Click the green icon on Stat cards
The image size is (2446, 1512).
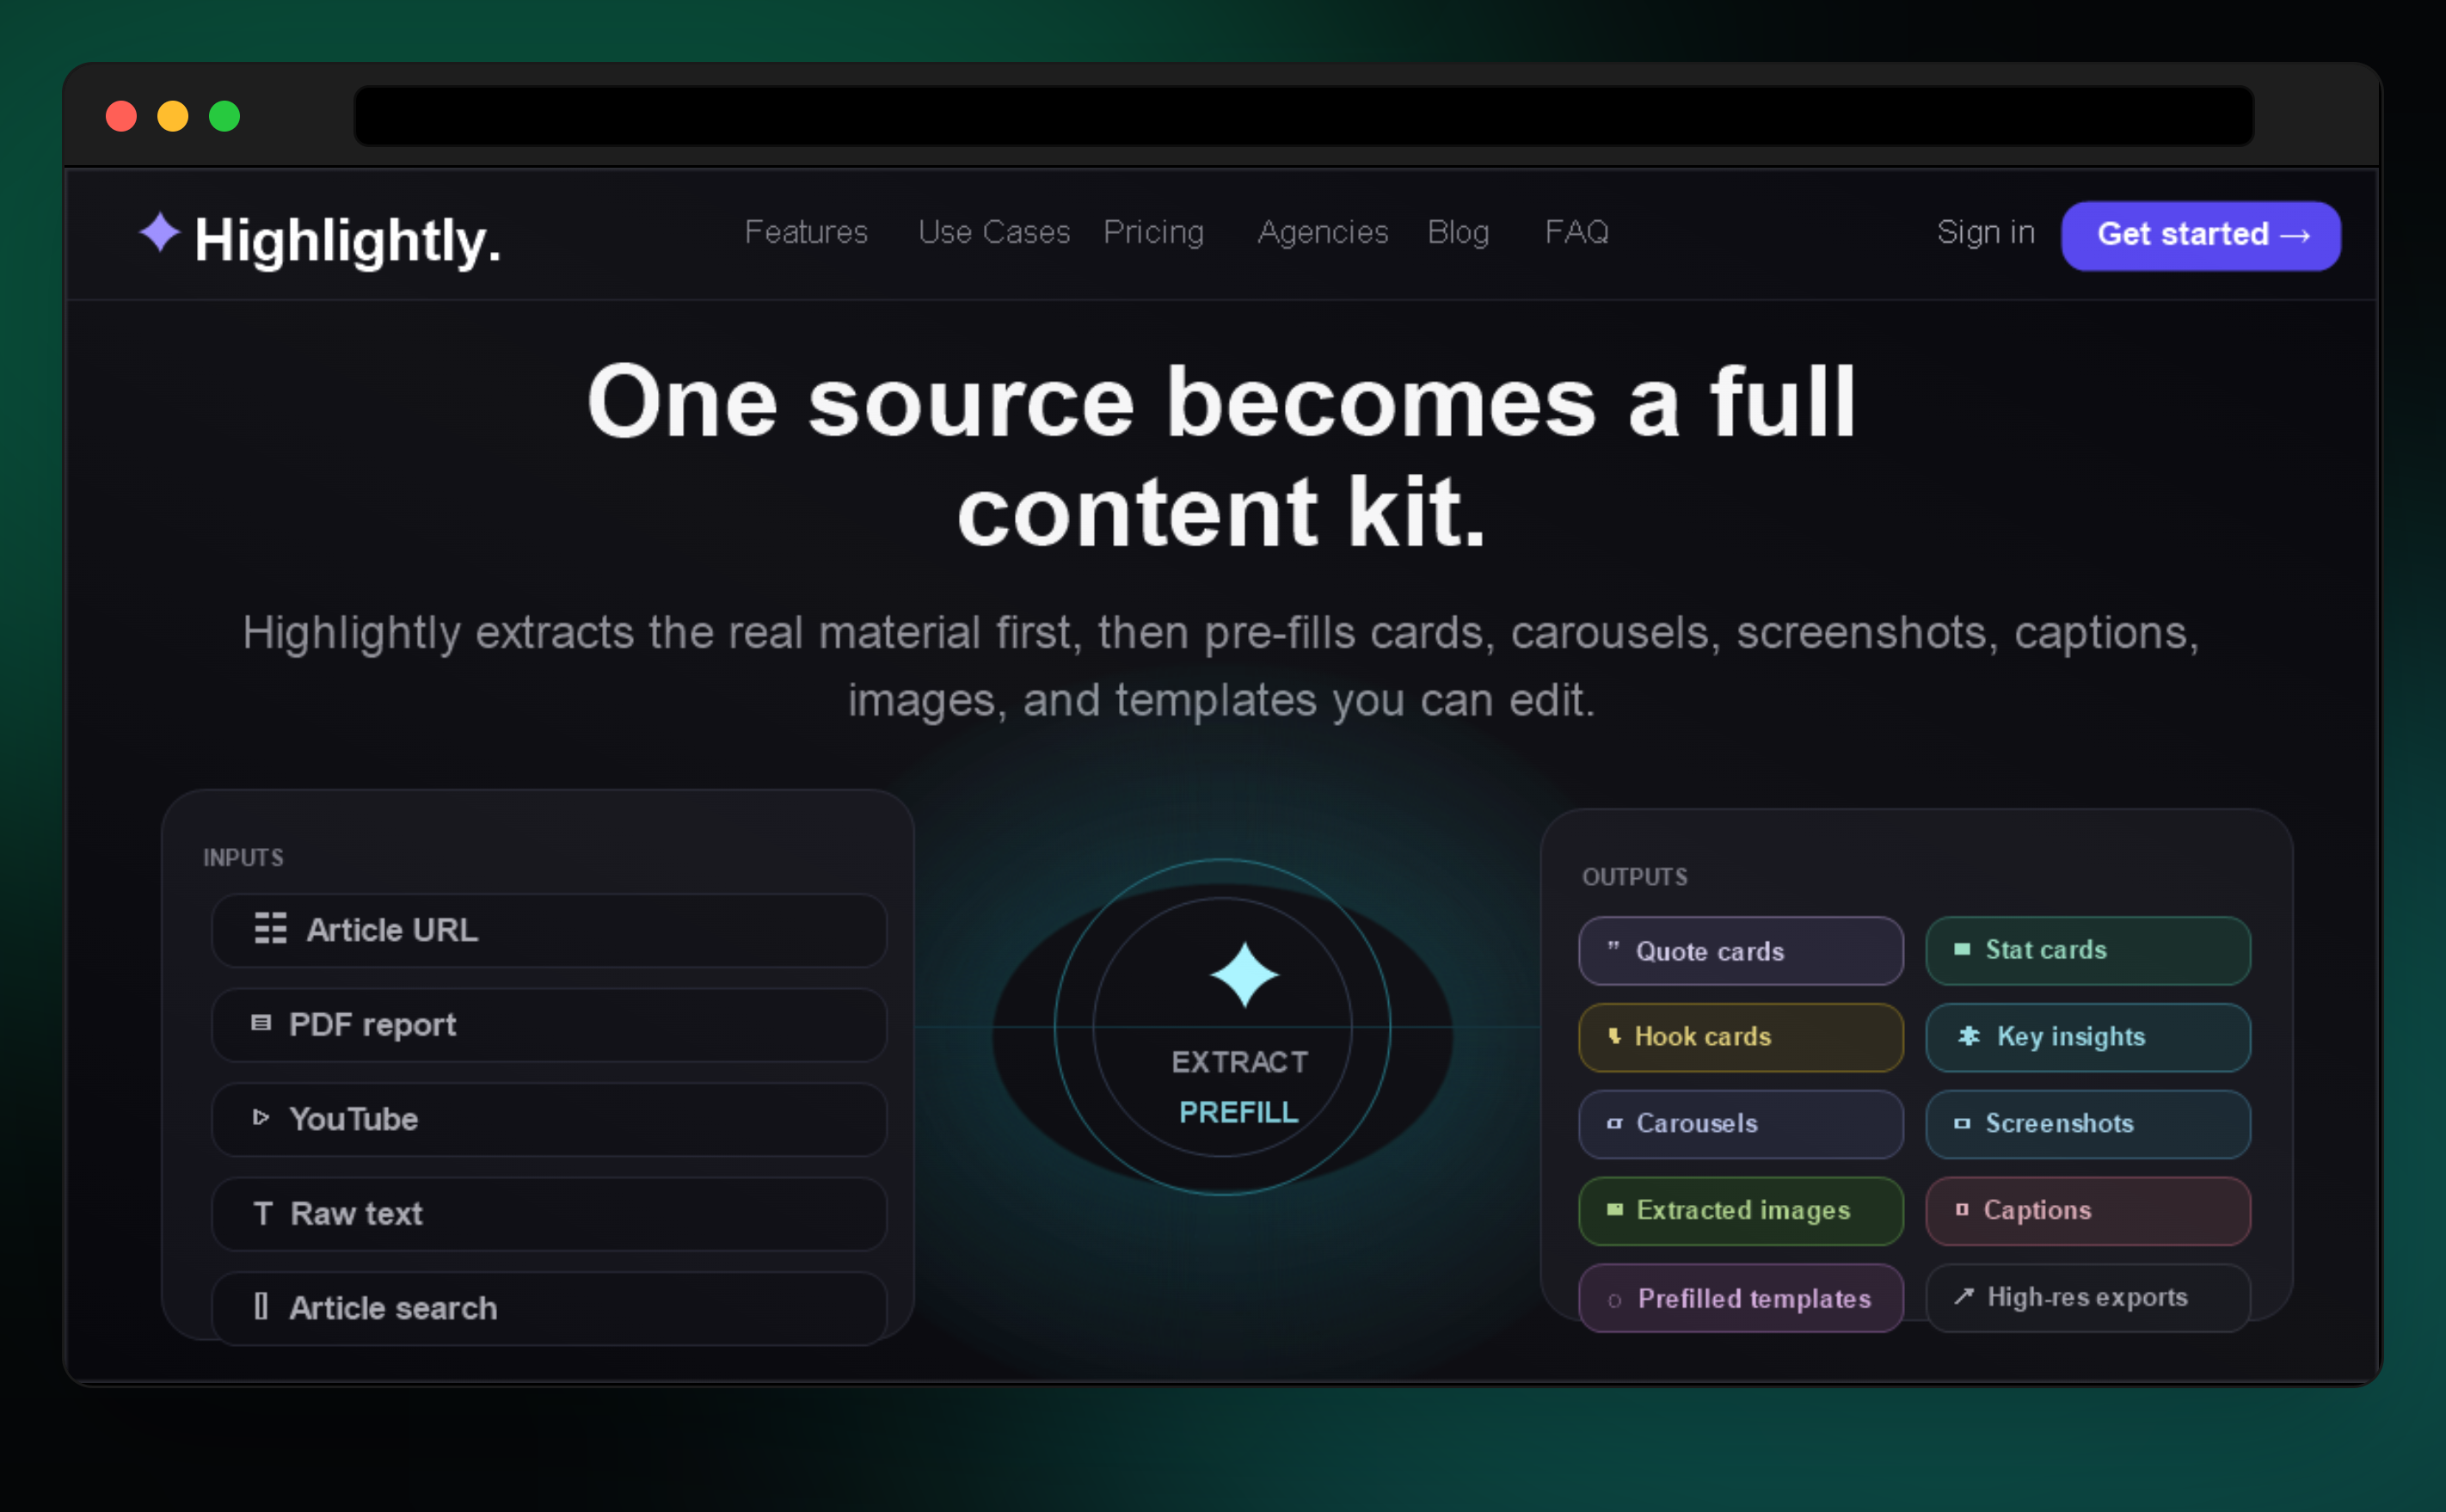coord(1962,949)
